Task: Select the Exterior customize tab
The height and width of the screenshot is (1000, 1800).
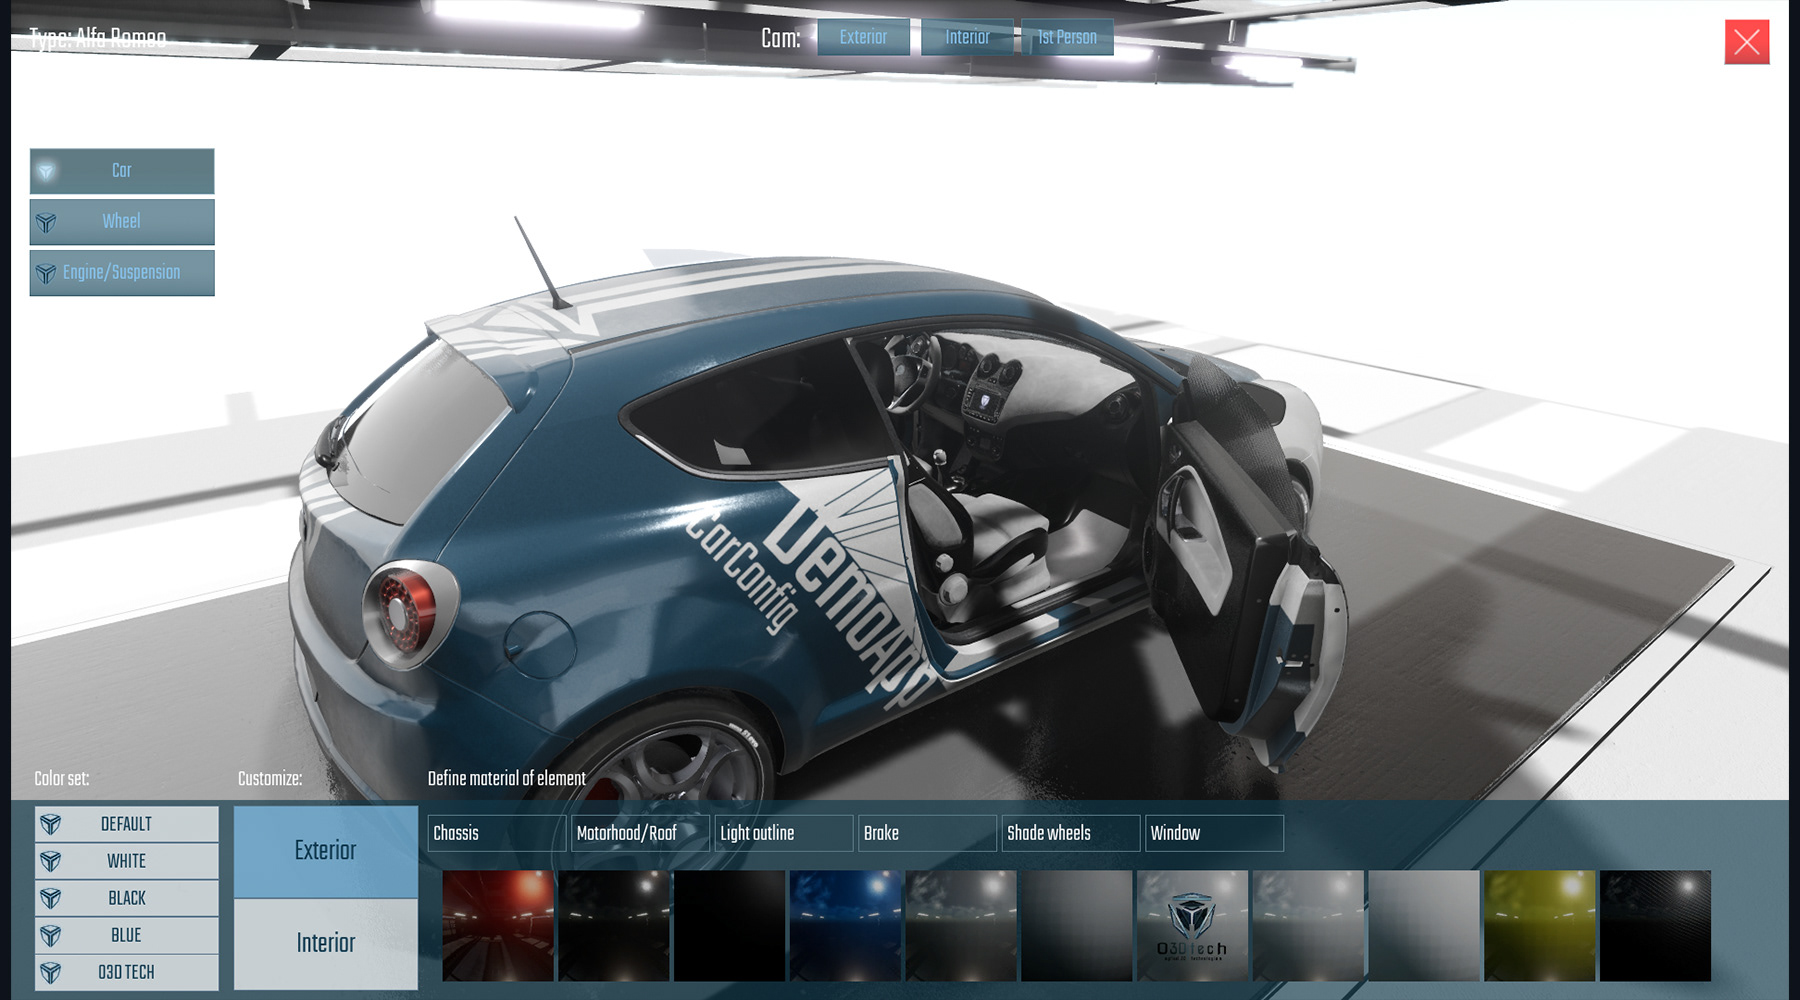Action: click(326, 851)
